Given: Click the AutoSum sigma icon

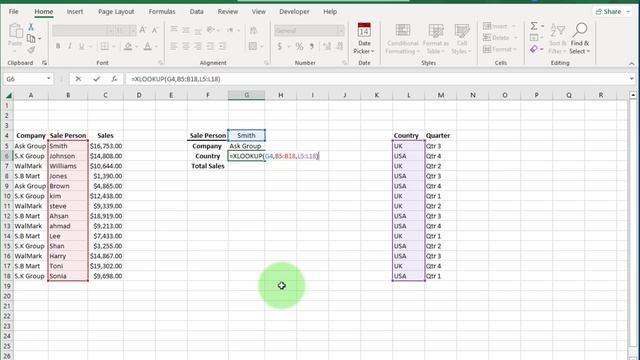Looking at the screenshot, I should coord(534,26).
